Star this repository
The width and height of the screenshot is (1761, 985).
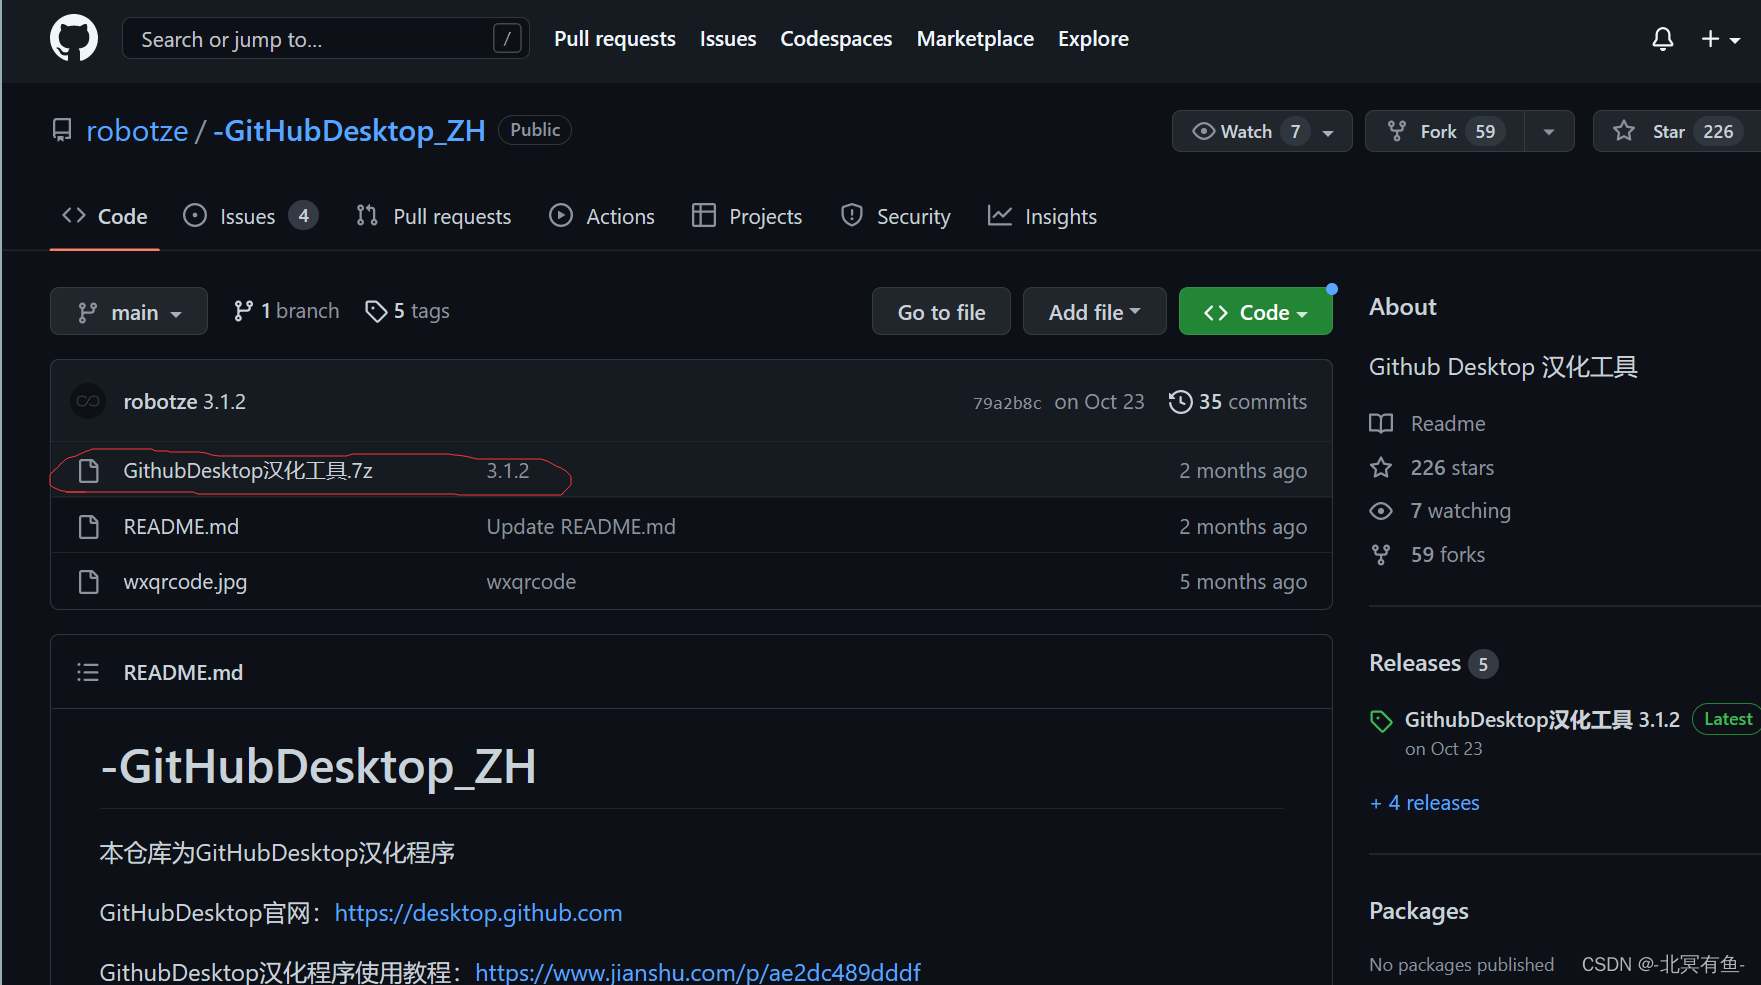pos(1676,131)
